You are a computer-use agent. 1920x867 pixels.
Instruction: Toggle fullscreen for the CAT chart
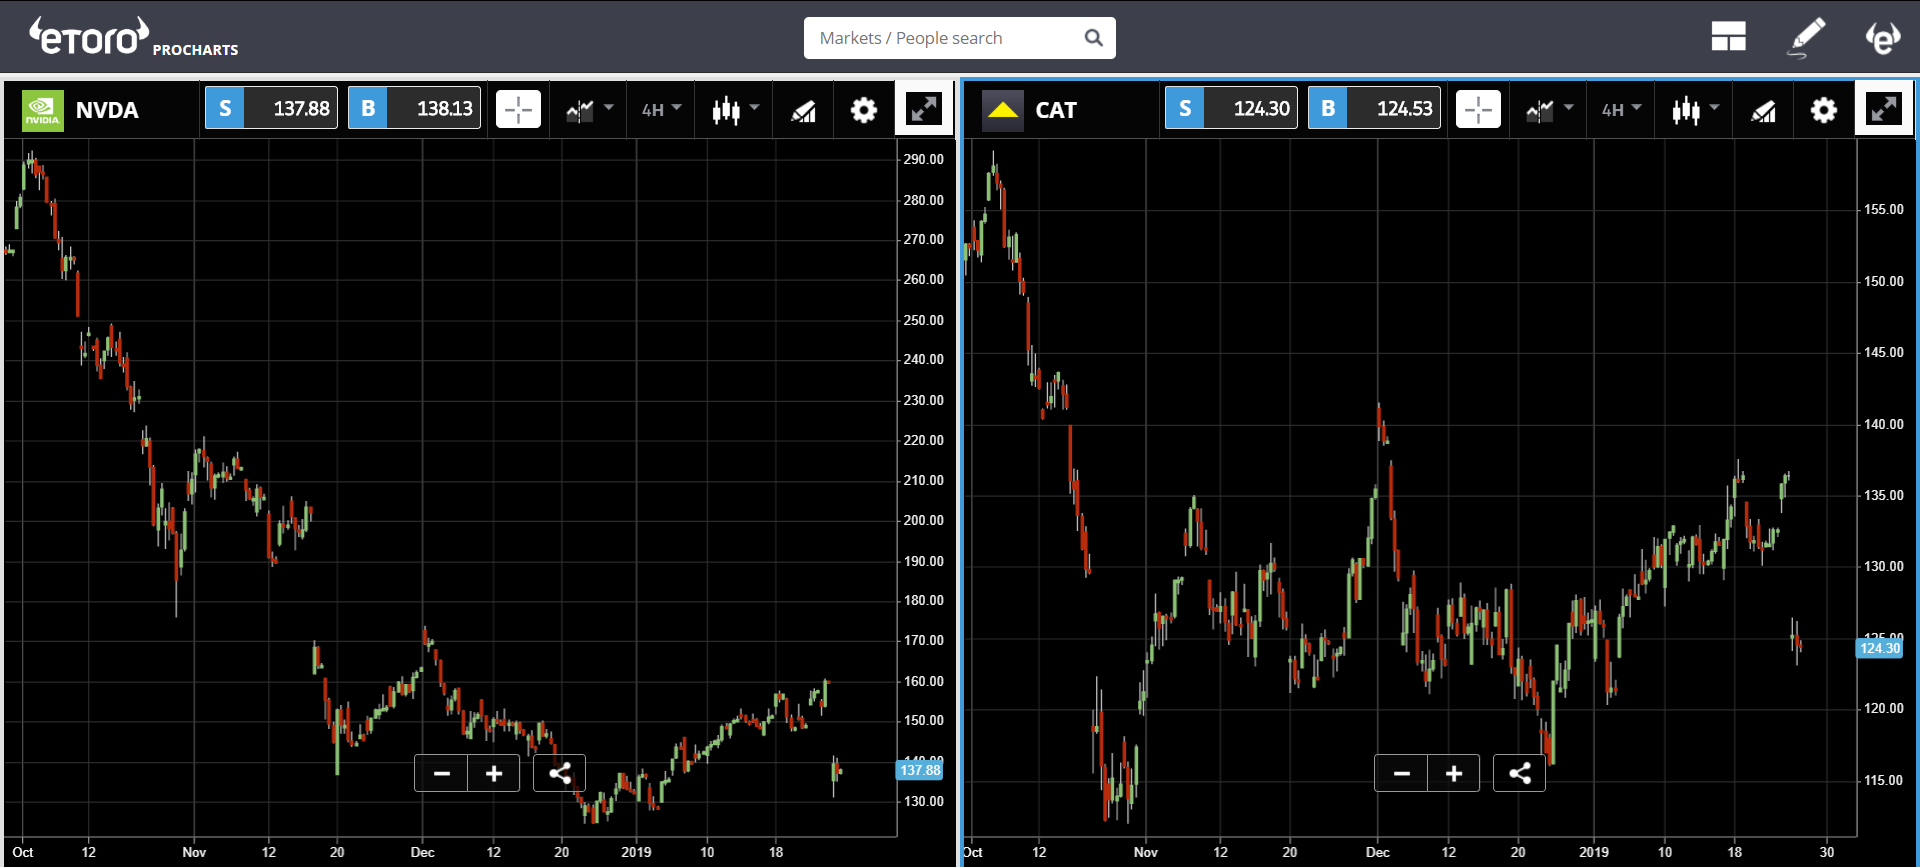pyautogui.click(x=1884, y=109)
